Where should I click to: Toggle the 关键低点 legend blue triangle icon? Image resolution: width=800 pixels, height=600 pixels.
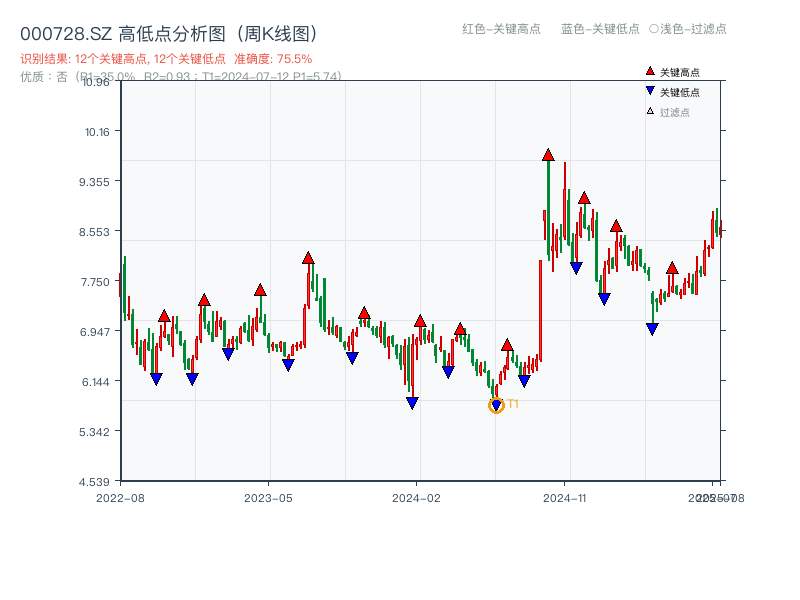649,91
